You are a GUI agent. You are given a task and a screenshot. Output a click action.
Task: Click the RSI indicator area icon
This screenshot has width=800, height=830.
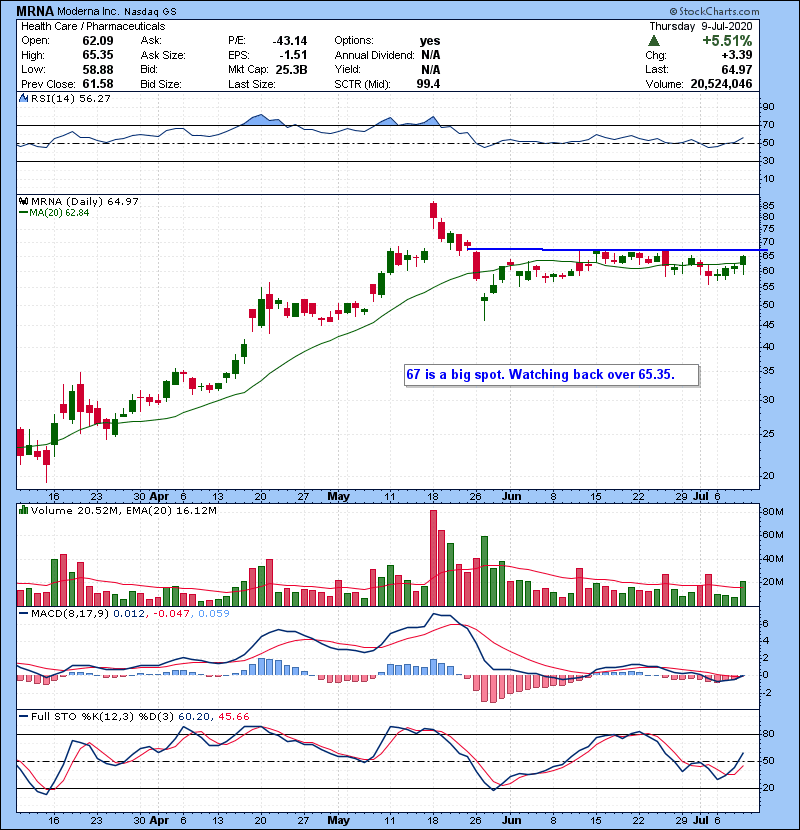click(23, 98)
